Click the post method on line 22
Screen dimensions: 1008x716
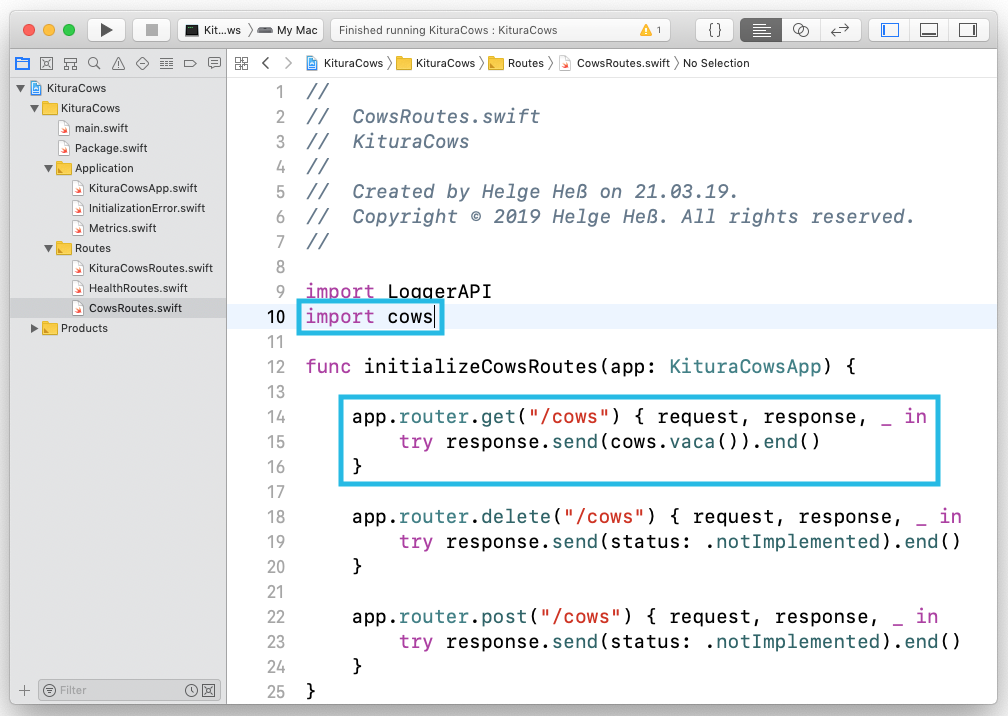coord(504,617)
